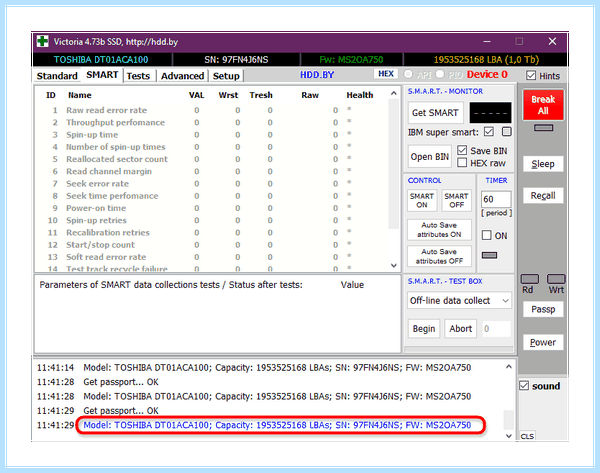The width and height of the screenshot is (600, 473).
Task: Click the Passp button
Action: coord(543,309)
